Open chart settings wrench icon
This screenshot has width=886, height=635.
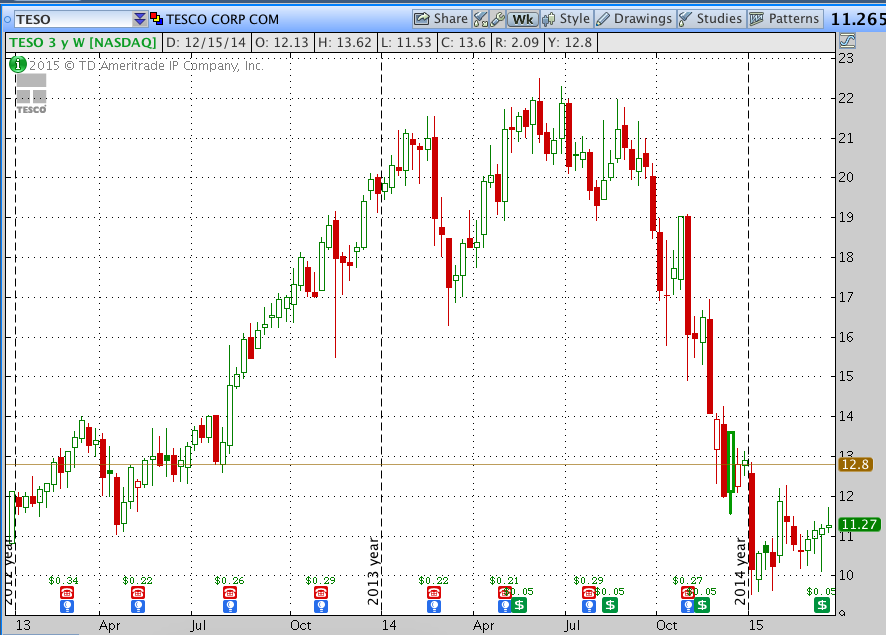click(497, 19)
